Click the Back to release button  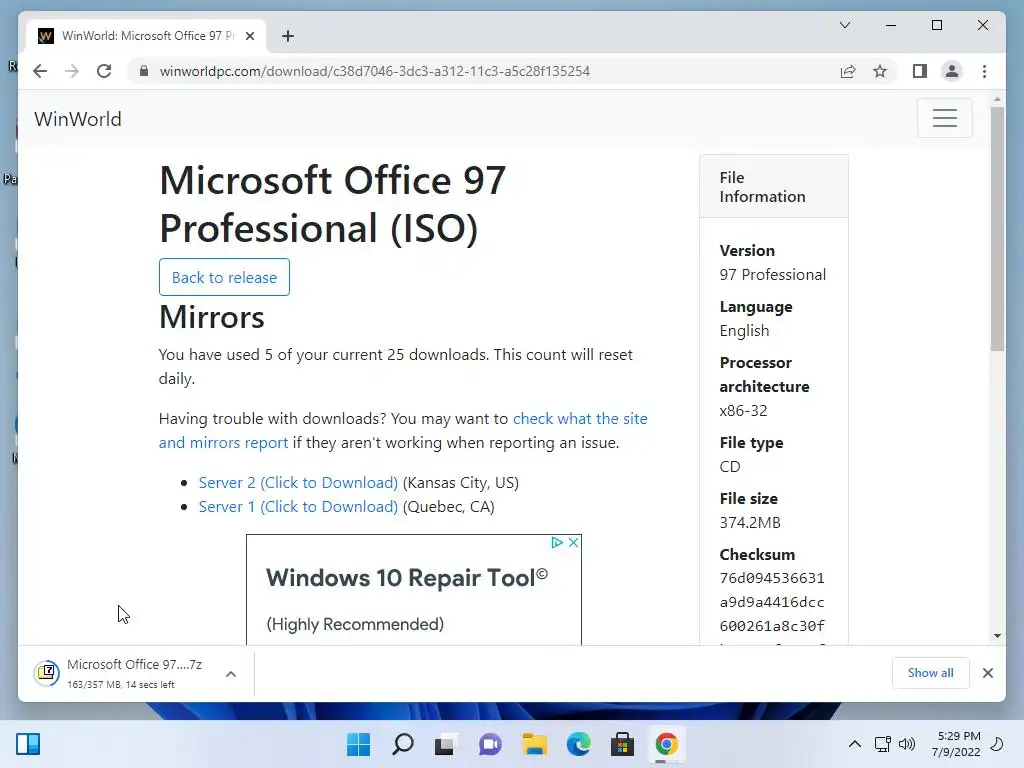pos(224,277)
